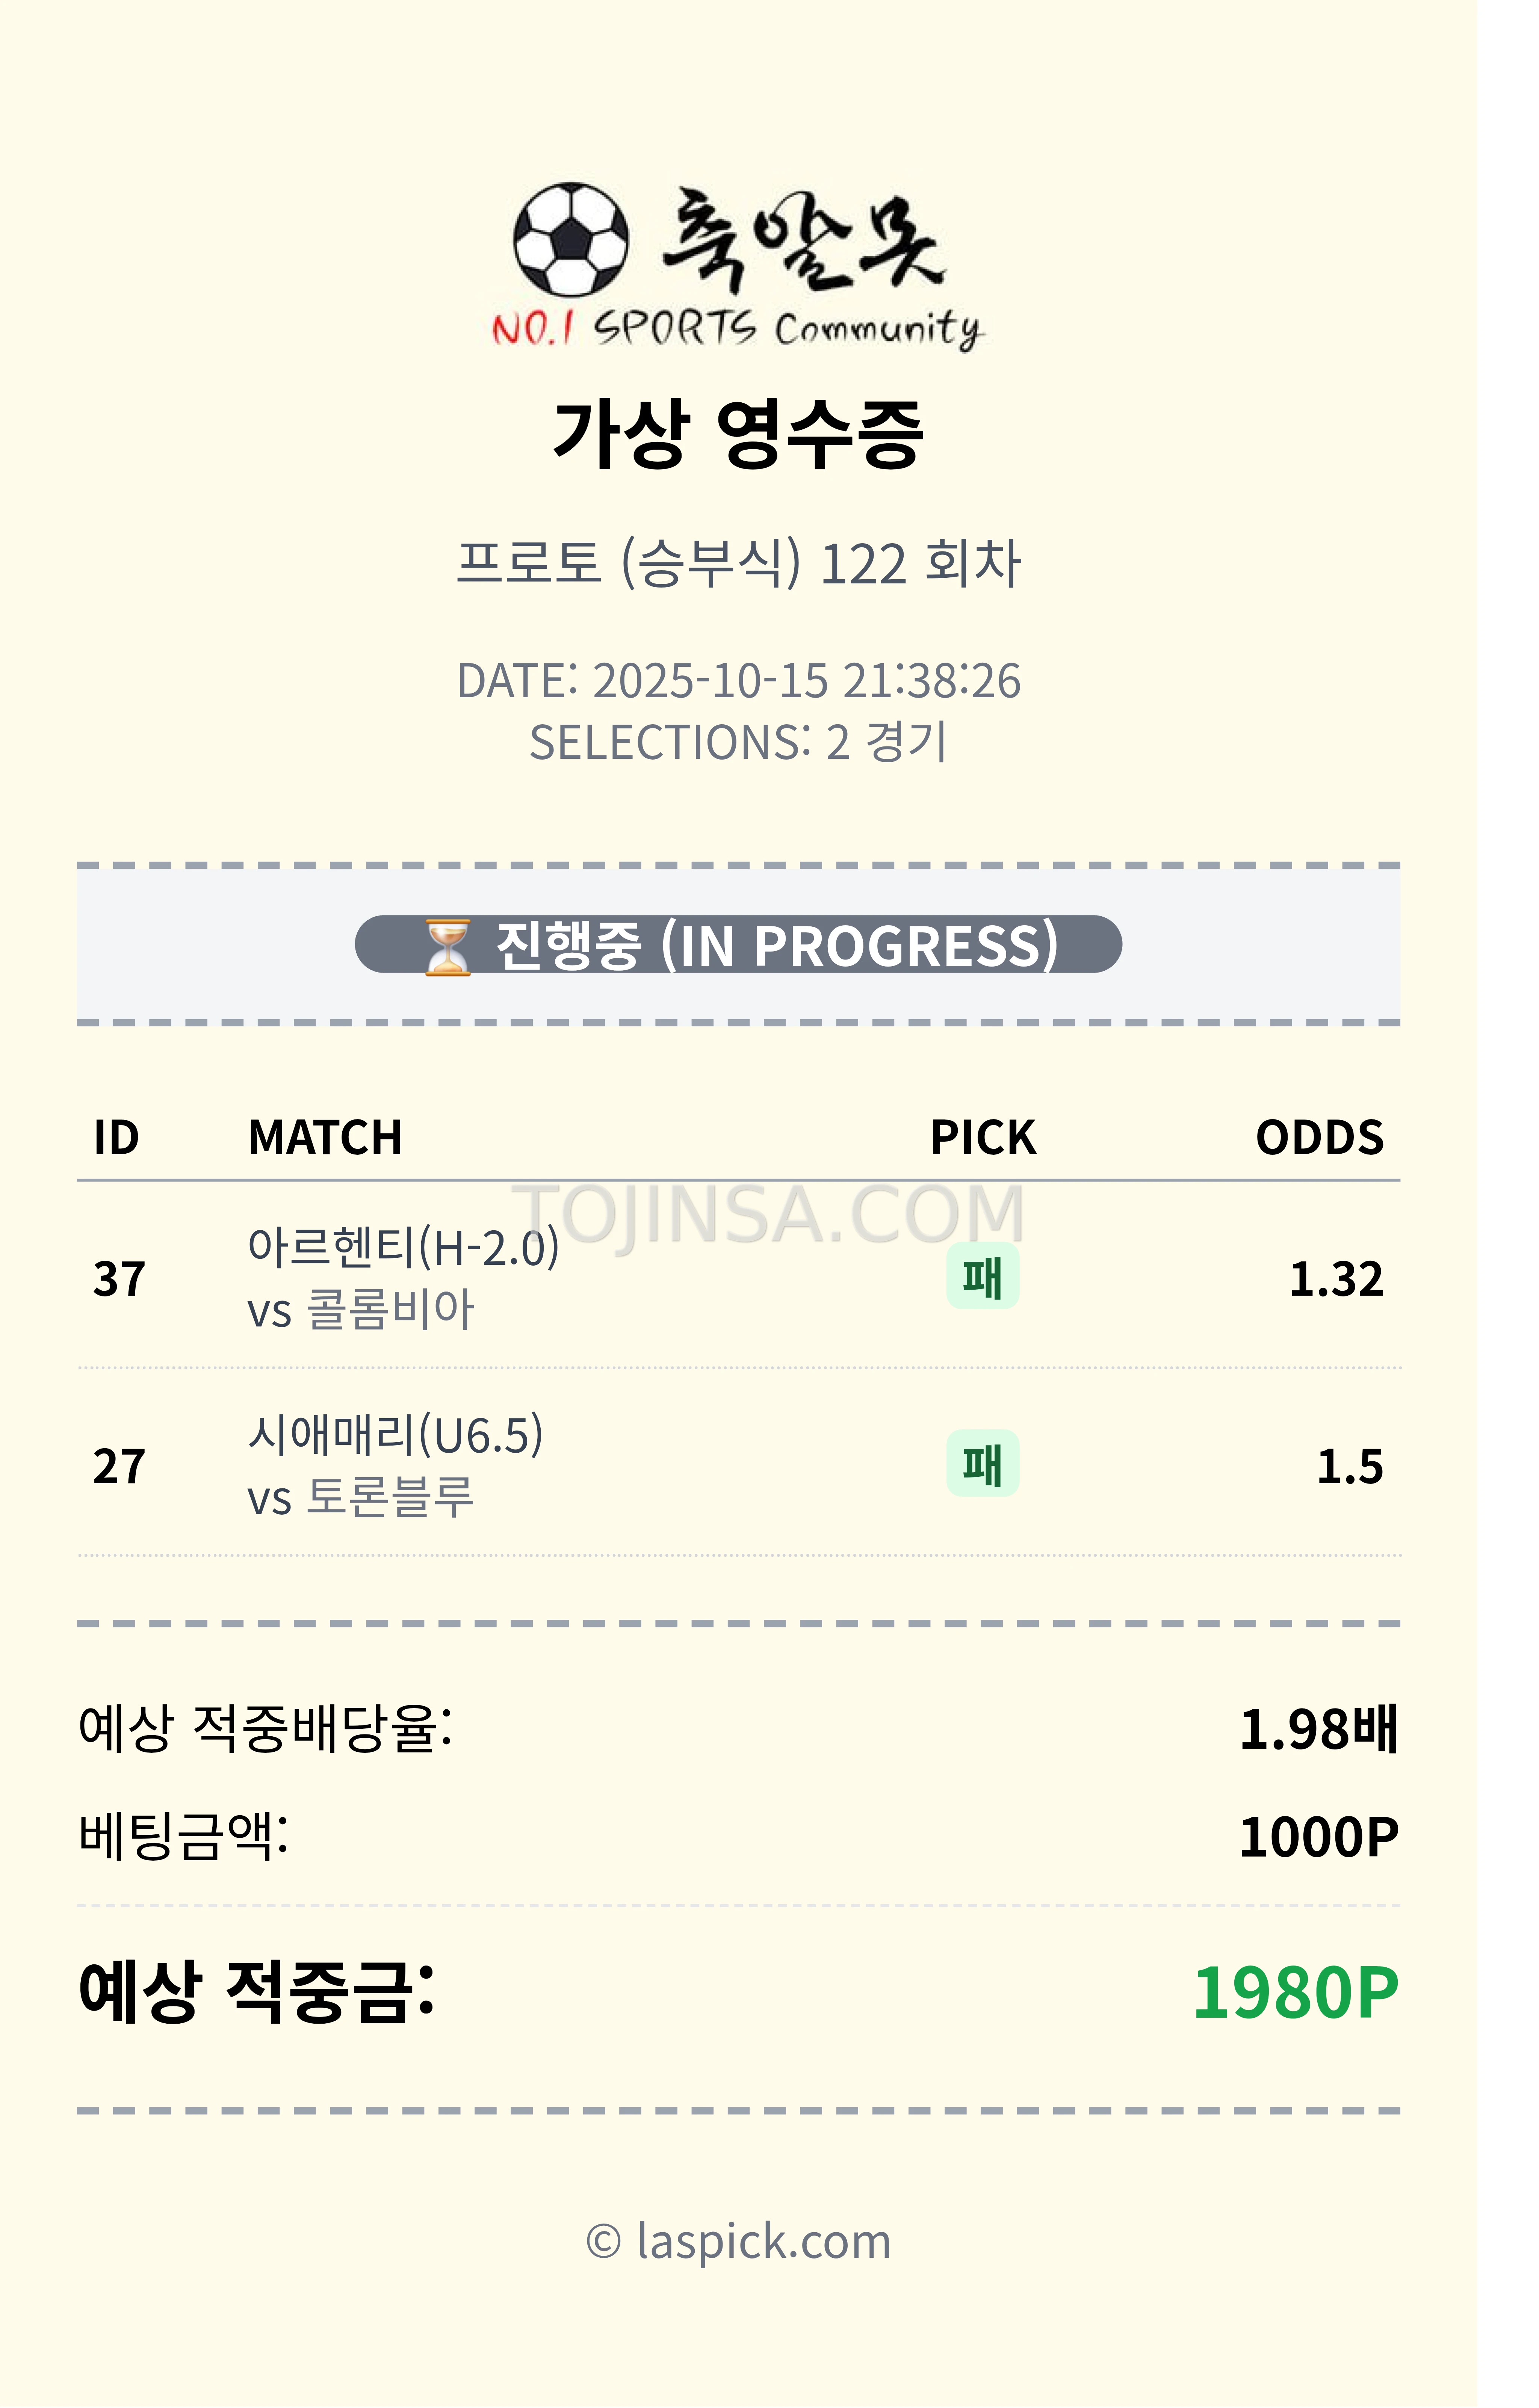
Task: Click the MATCH column header
Action: 325,1137
